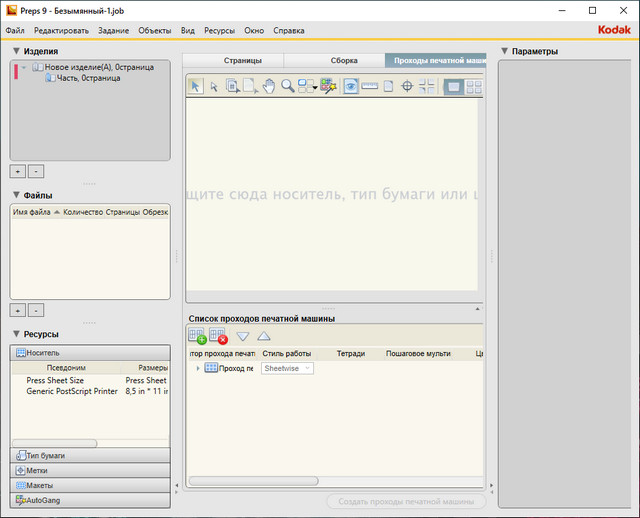Activate the magnifier zoom tool
Image resolution: width=640 pixels, height=518 pixels.
(287, 87)
